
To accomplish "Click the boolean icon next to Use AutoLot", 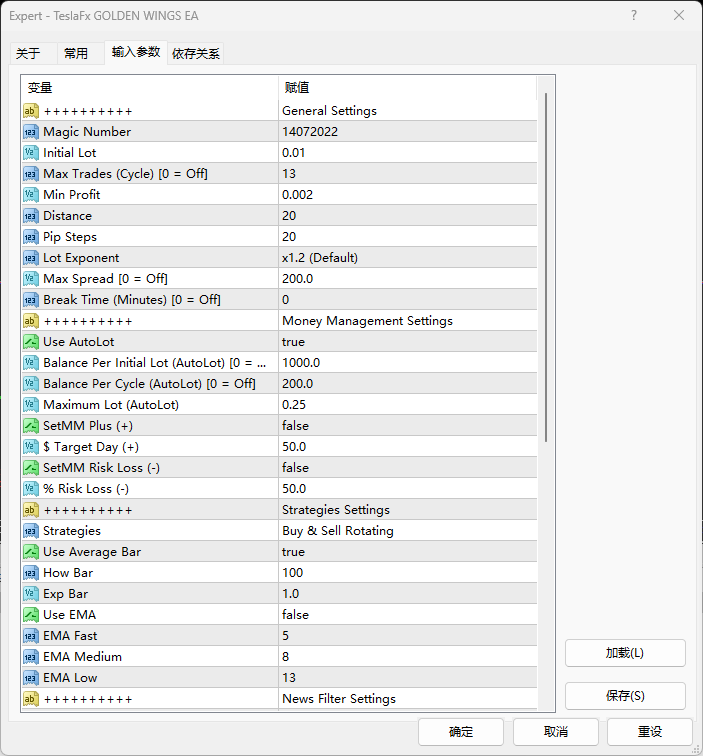I will point(30,342).
